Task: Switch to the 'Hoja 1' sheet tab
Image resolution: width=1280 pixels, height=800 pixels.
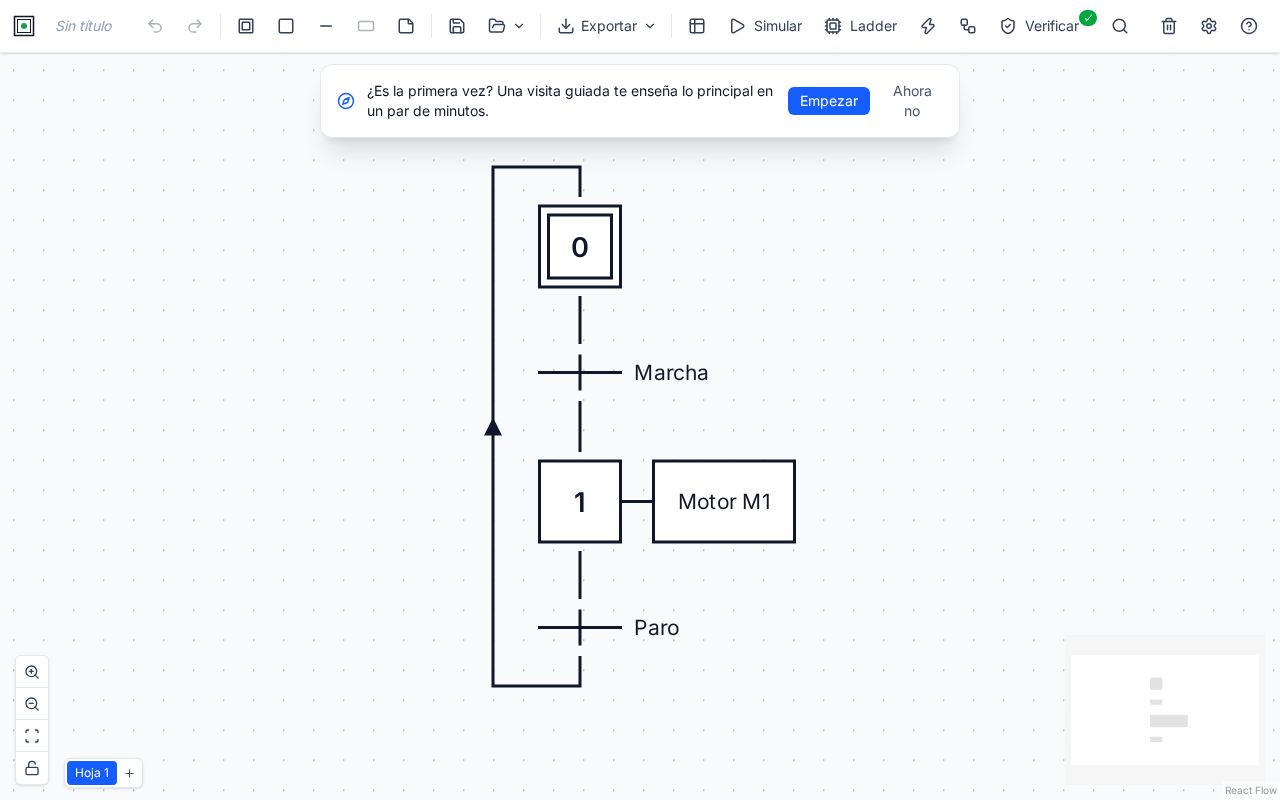Action: (92, 773)
